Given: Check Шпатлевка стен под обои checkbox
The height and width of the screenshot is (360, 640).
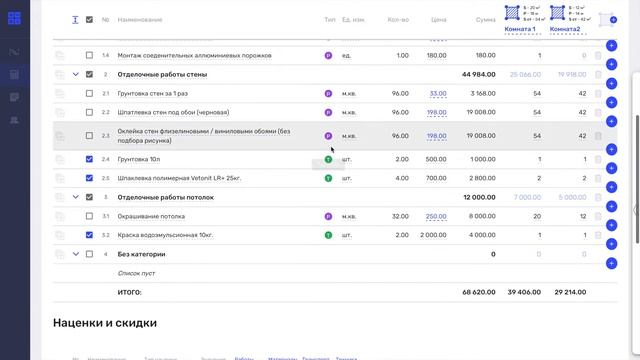Looking at the screenshot, I should click(x=89, y=112).
